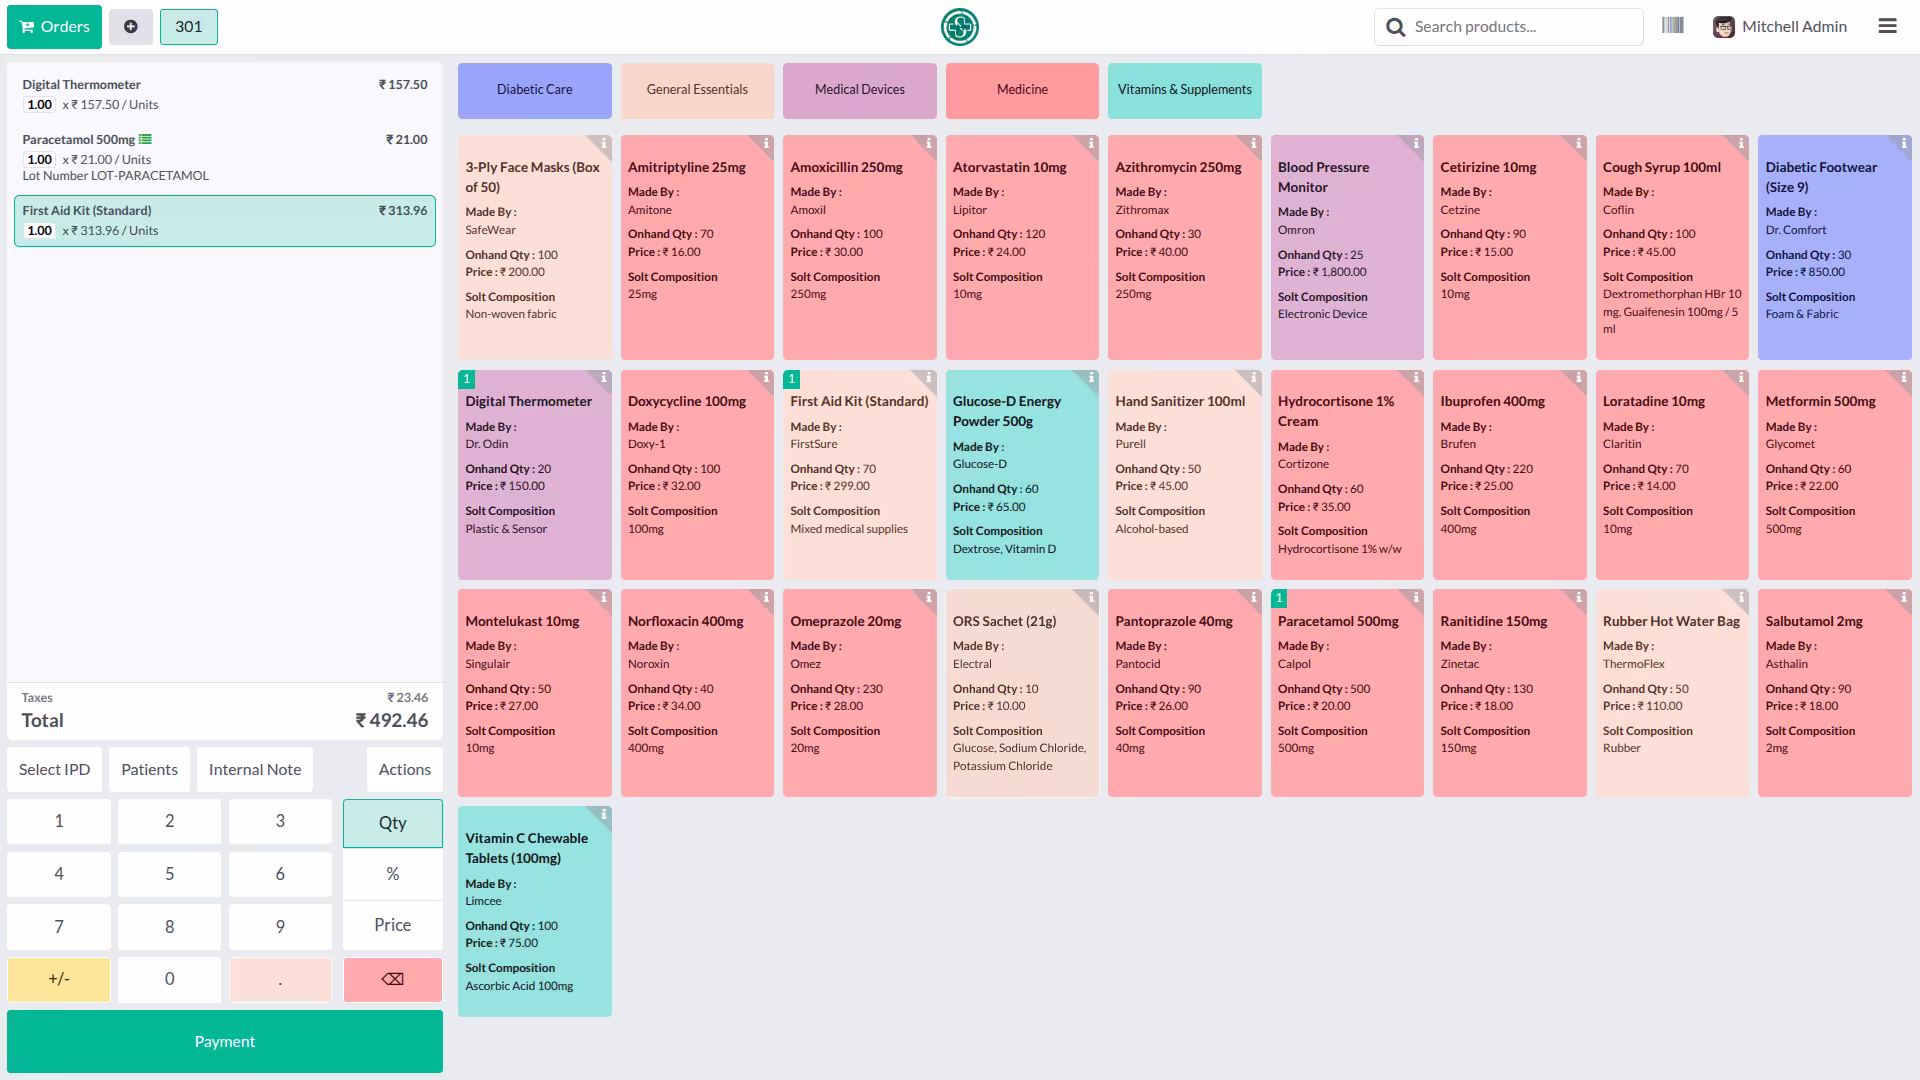Open info icon on Vitamin C Chewable Tablets card
This screenshot has height=1080, width=1920.
[x=603, y=815]
